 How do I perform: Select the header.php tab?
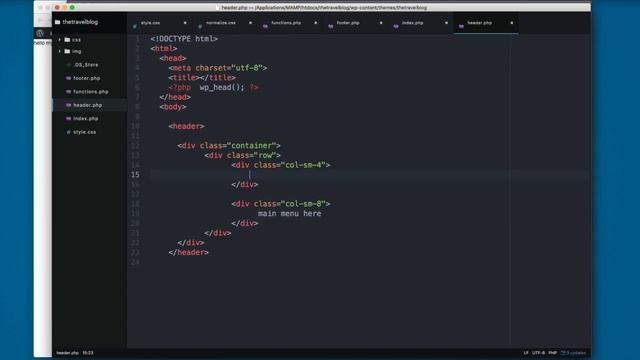pos(486,23)
